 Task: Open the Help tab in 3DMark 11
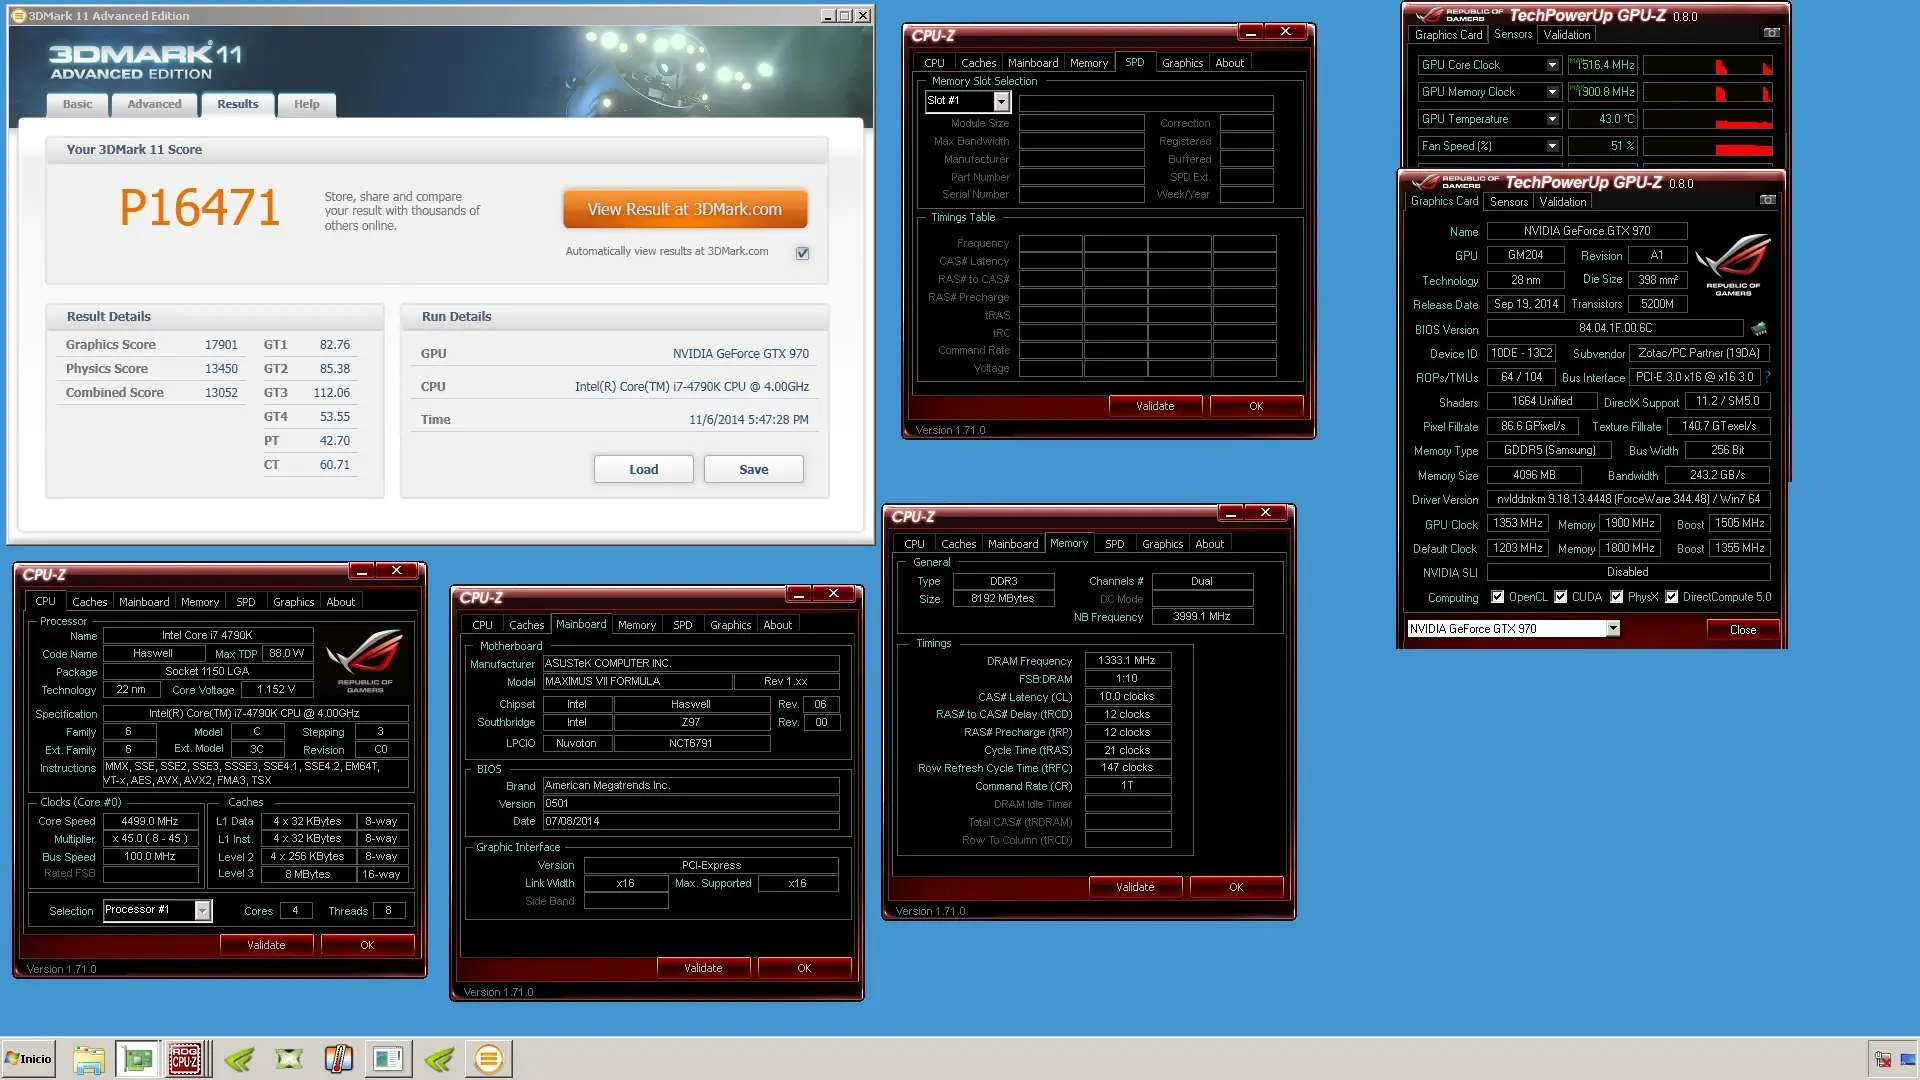306,104
